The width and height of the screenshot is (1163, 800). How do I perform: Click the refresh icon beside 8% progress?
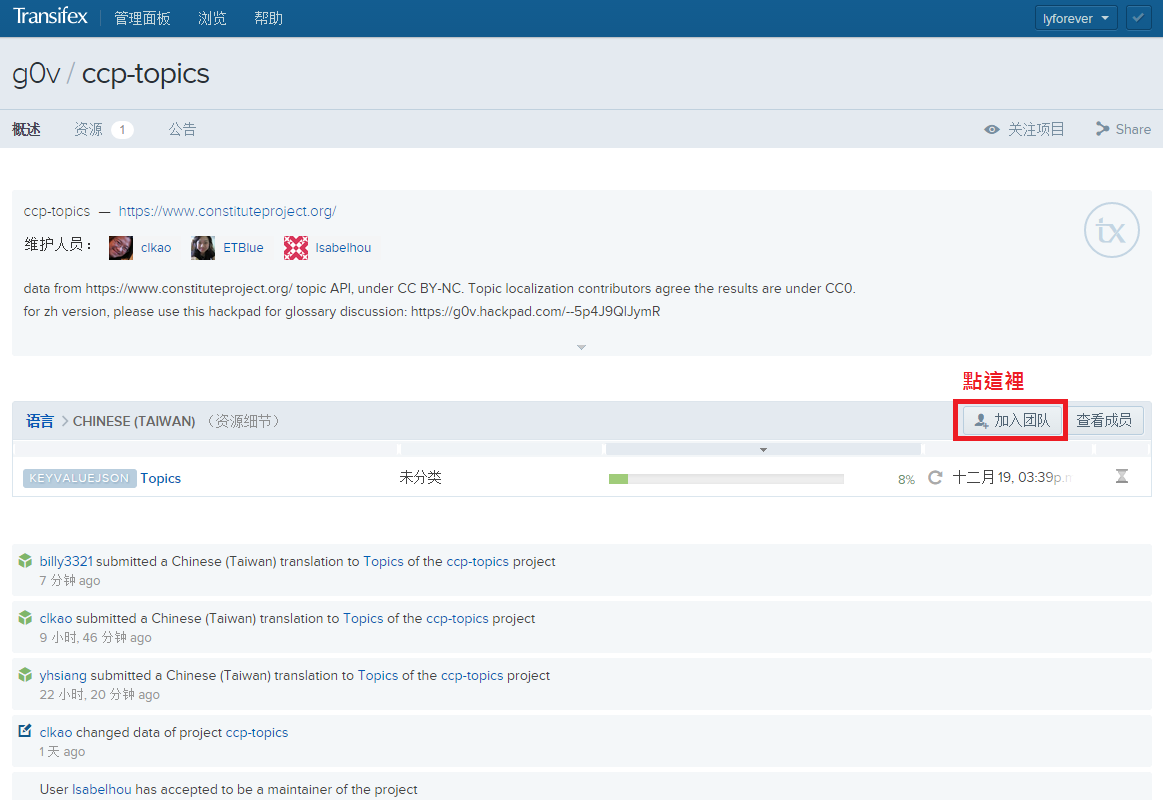(x=935, y=478)
